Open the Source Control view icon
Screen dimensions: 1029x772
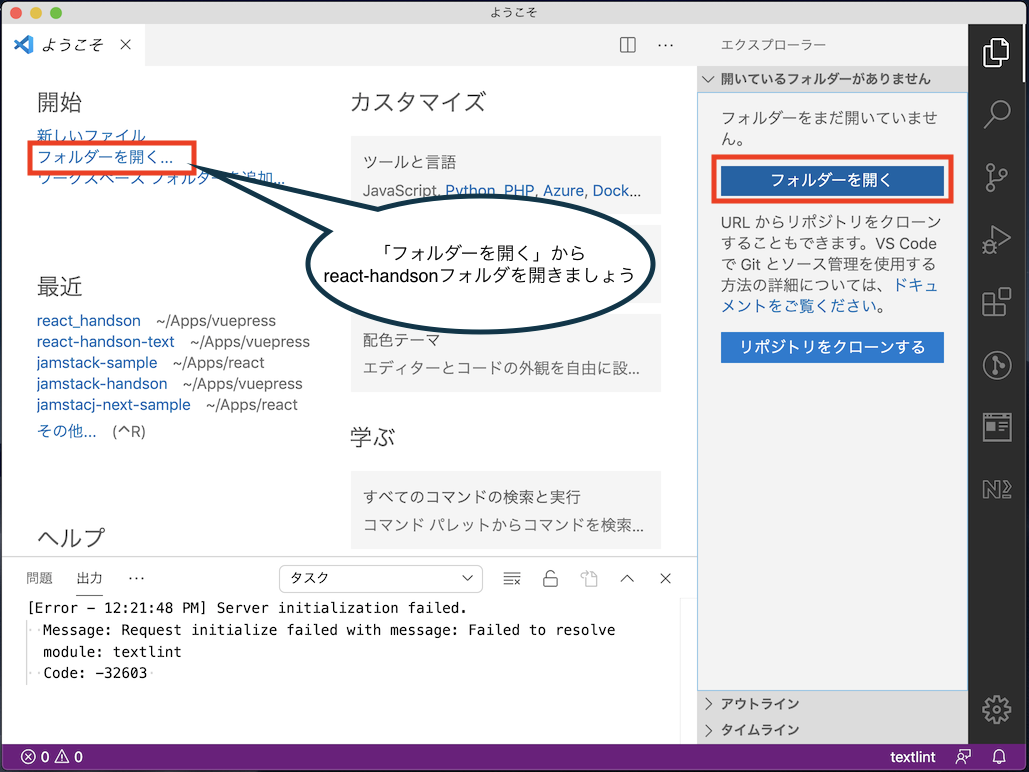pyautogui.click(x=996, y=177)
